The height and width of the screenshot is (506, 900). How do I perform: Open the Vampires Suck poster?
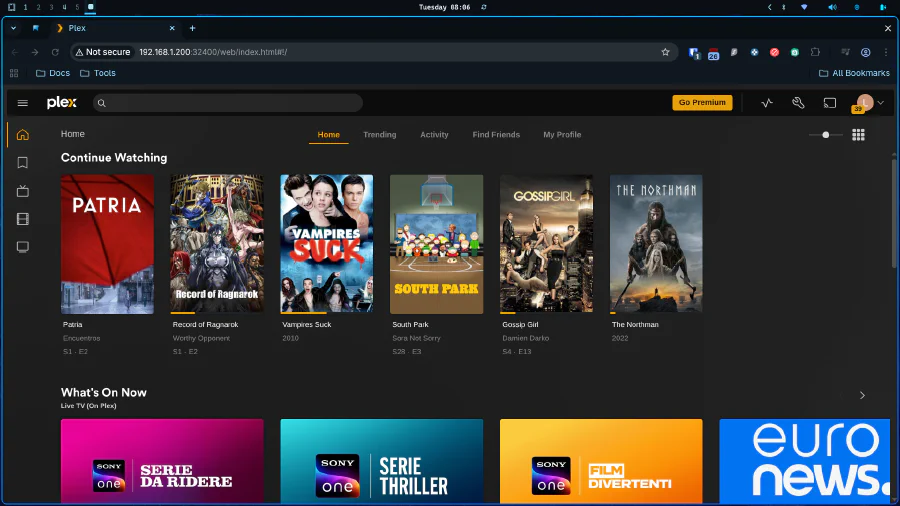click(327, 244)
